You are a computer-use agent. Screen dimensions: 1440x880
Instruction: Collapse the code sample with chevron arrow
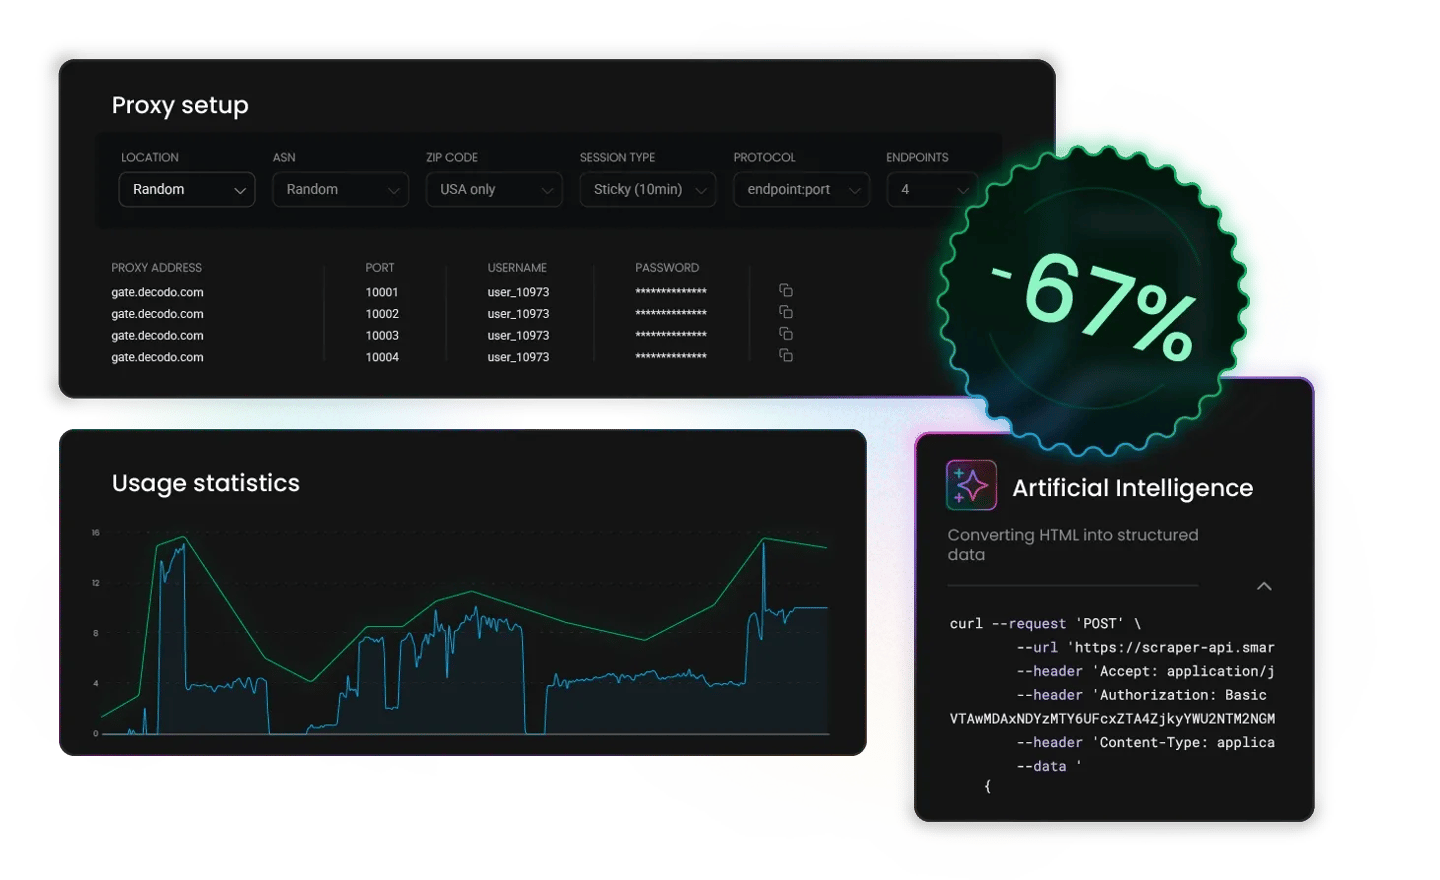click(1264, 587)
